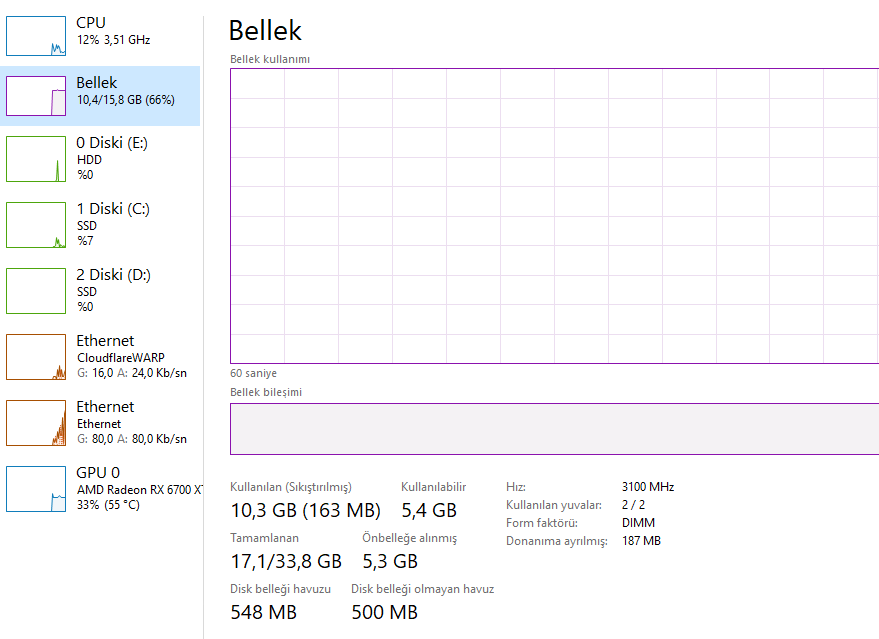Screen dimensions: 879x639
Task: Click the CloudflareWARP adapter name text
Action: pyautogui.click(x=120, y=357)
